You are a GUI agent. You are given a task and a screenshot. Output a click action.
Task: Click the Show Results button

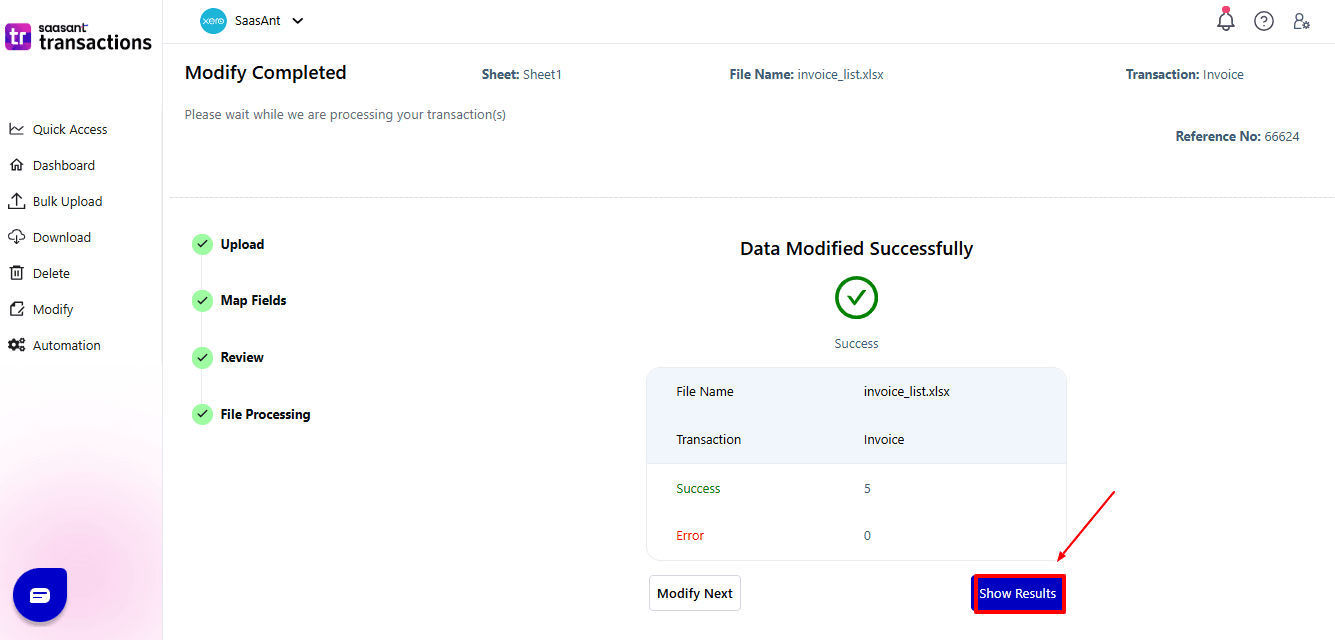1018,593
